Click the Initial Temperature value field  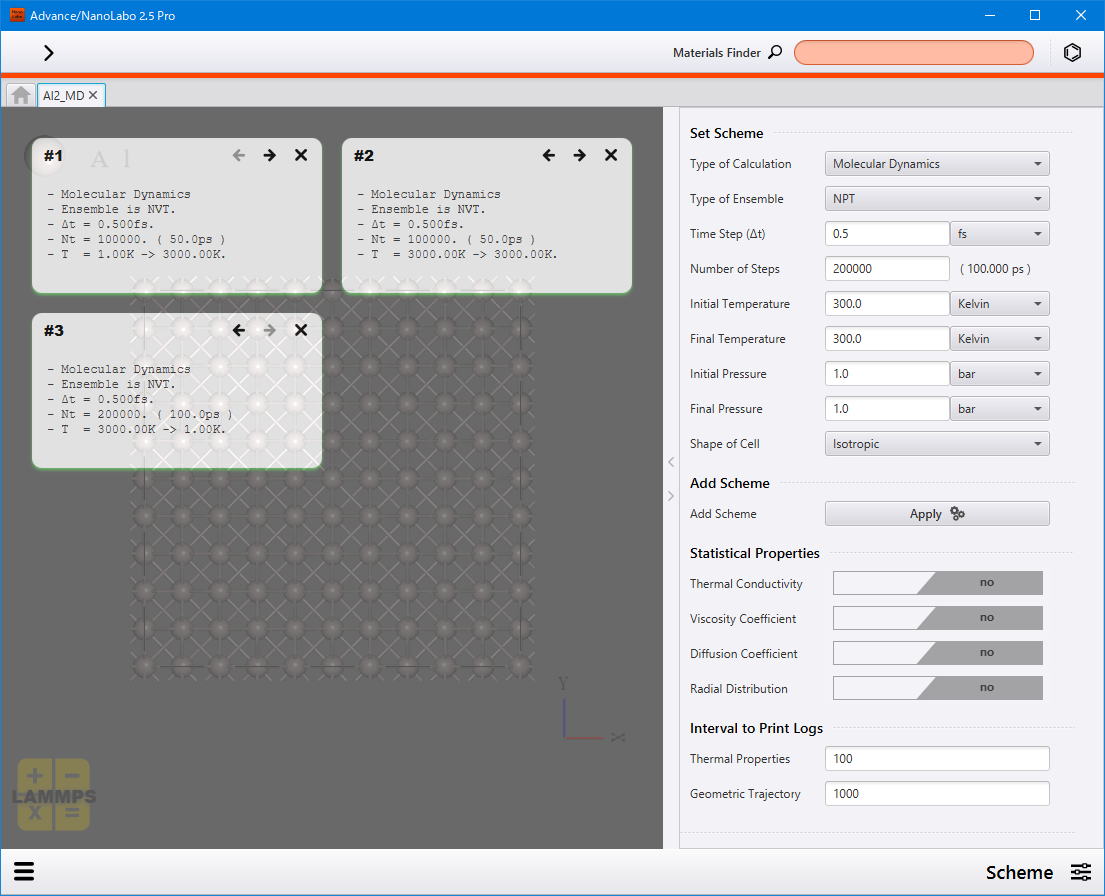click(887, 304)
